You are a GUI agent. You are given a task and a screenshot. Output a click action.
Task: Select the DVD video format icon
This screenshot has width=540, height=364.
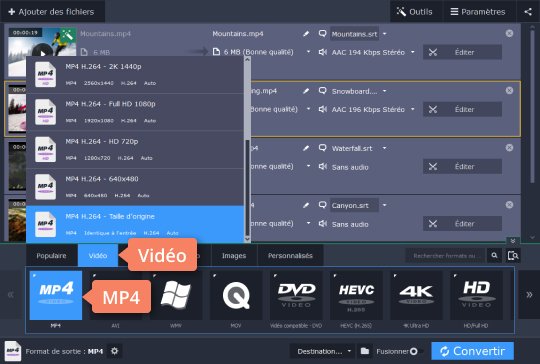(296, 295)
